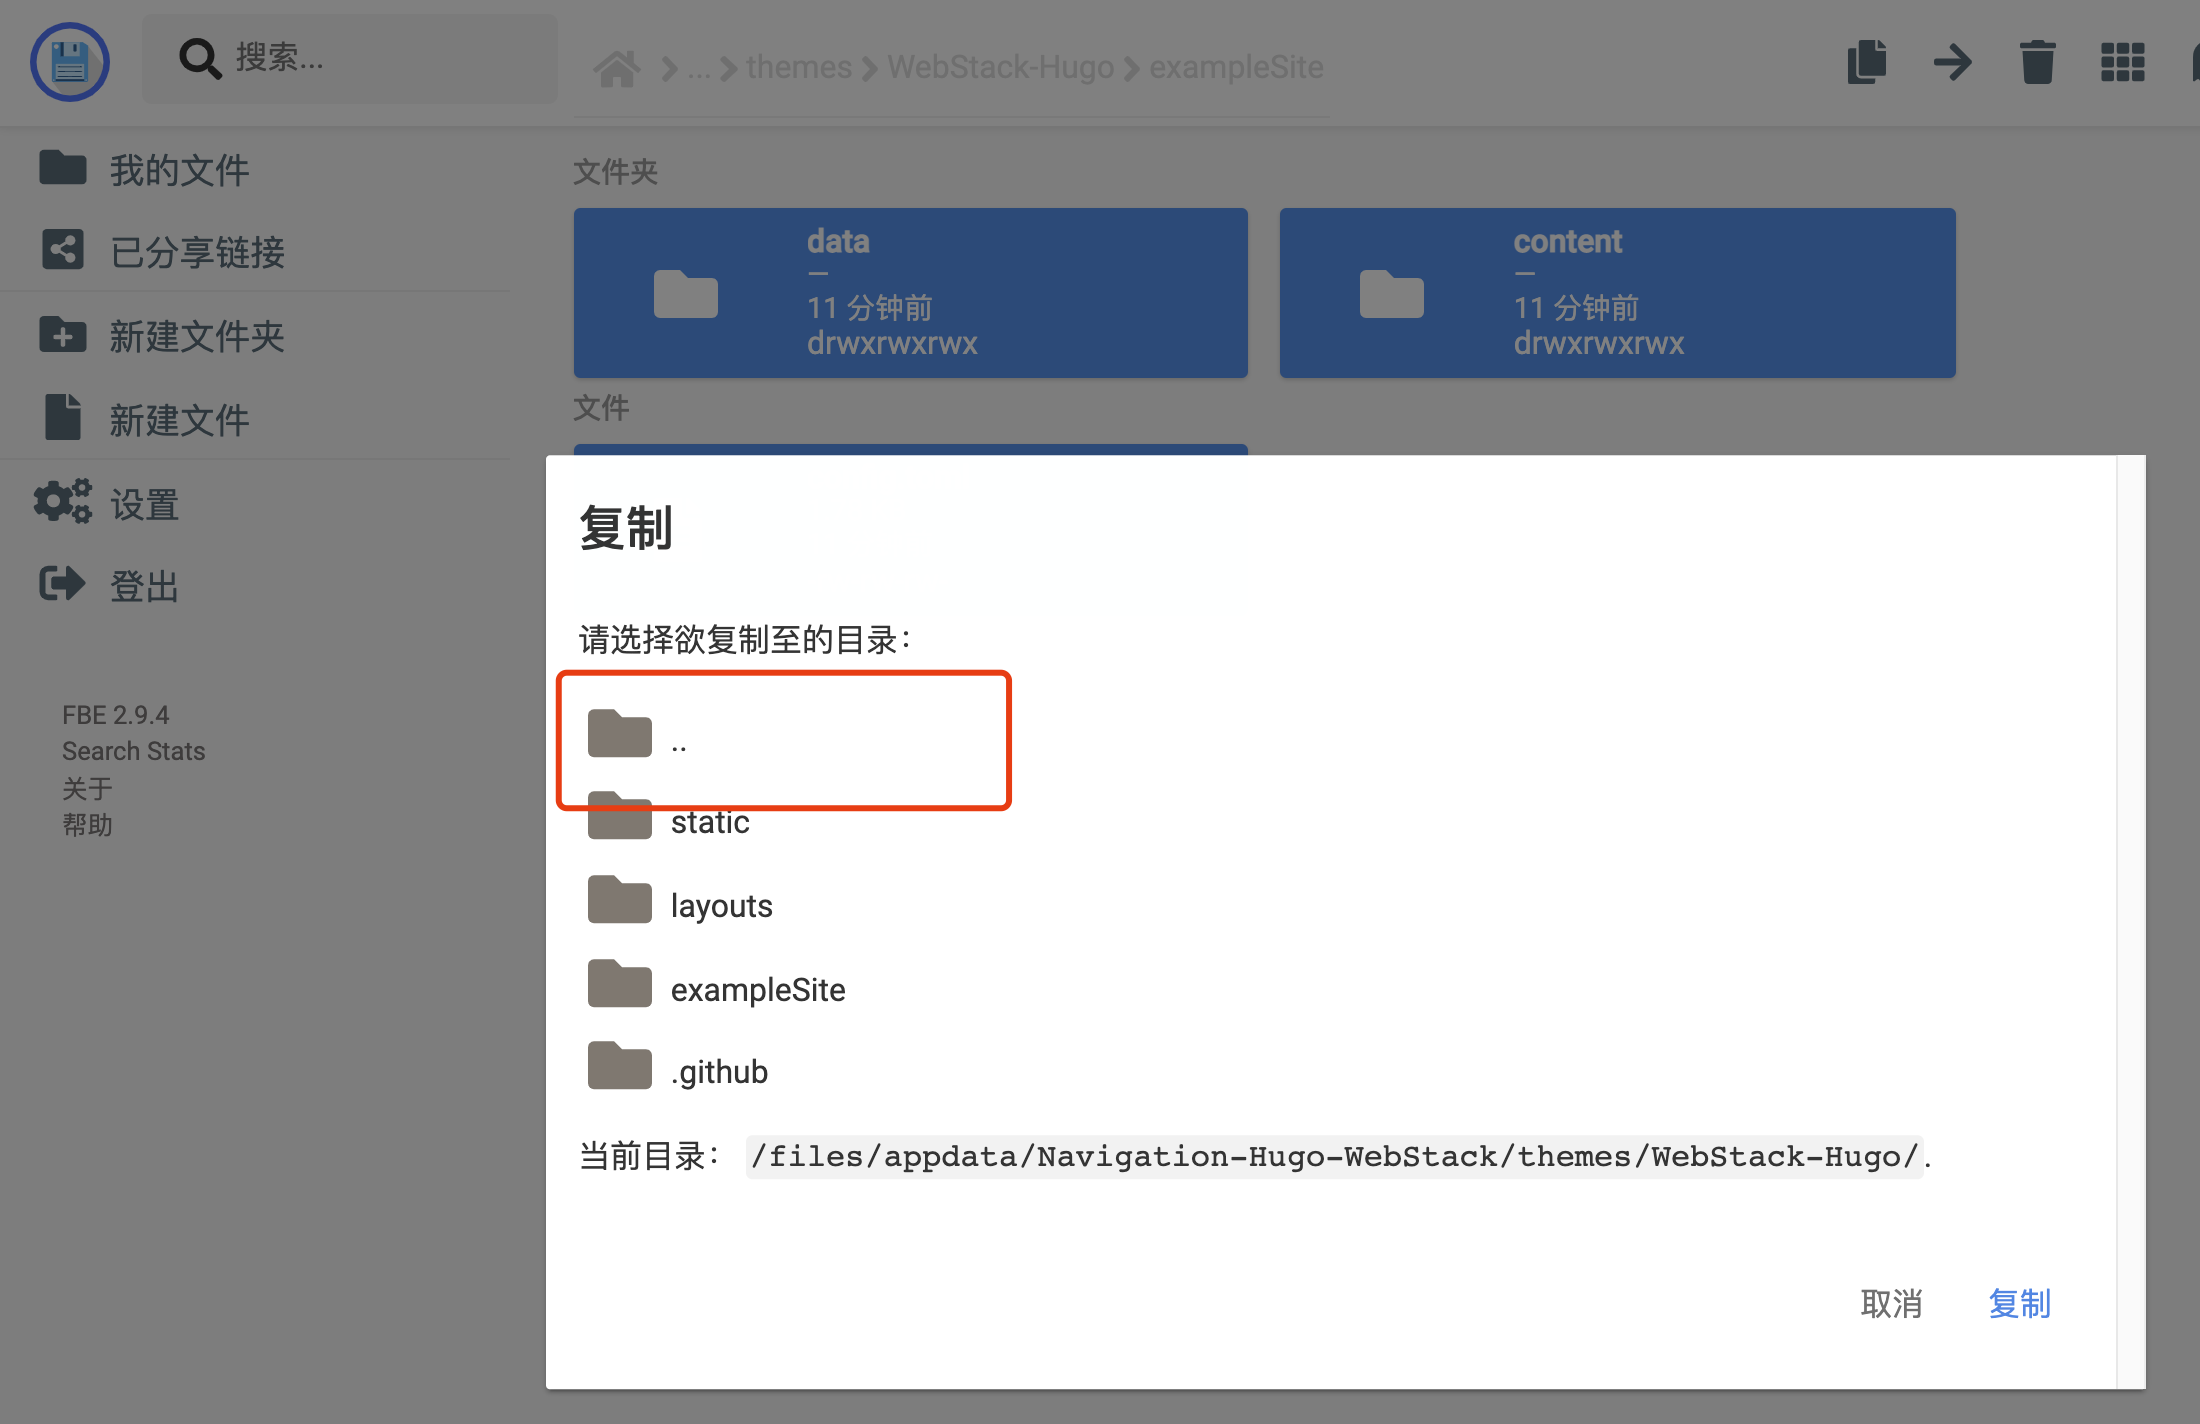The width and height of the screenshot is (2200, 1424).
Task: Click the 复制 confirm button
Action: click(x=2019, y=1304)
